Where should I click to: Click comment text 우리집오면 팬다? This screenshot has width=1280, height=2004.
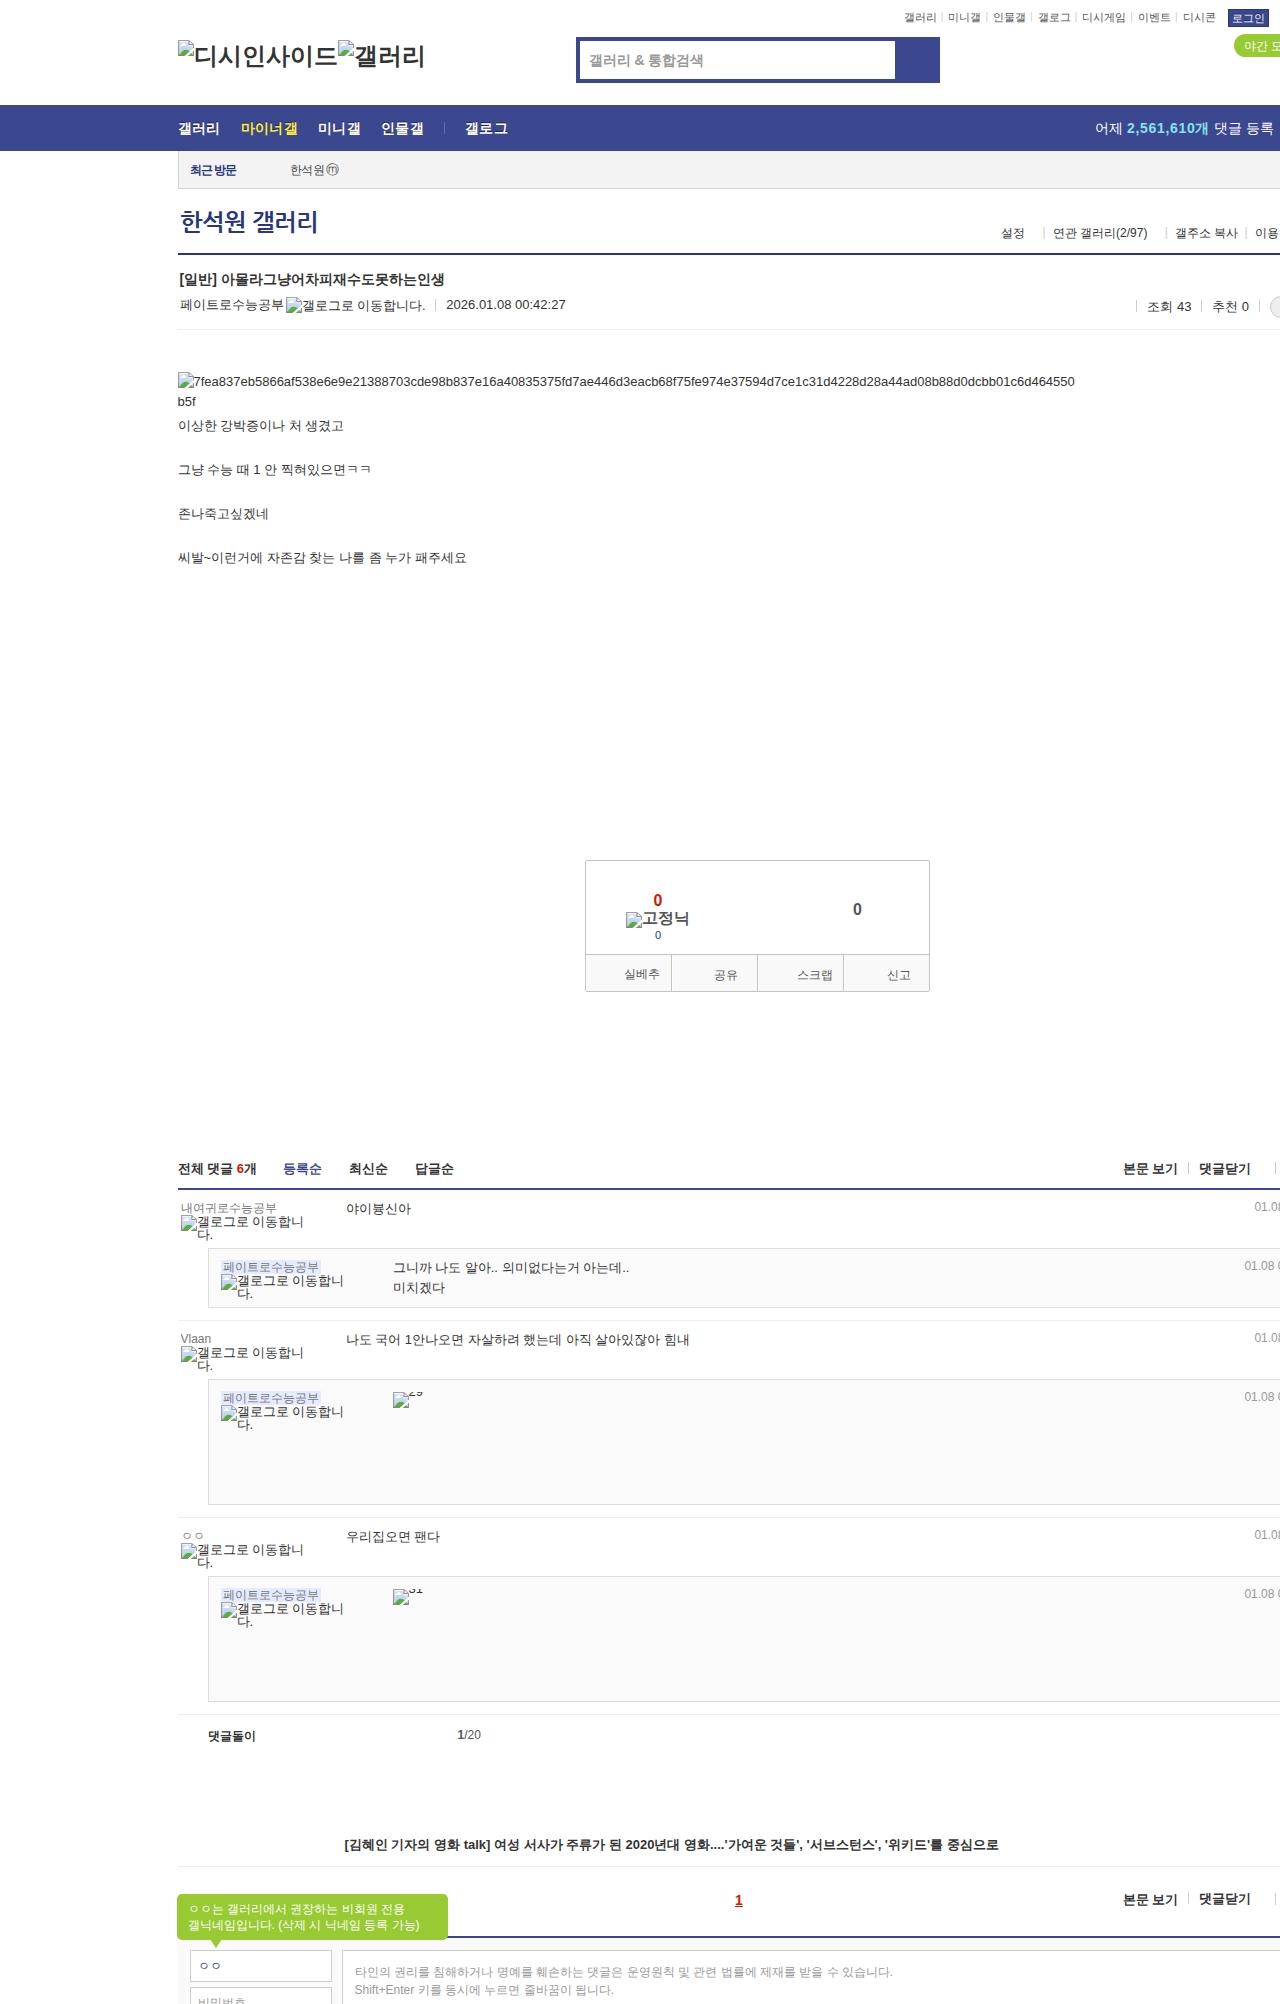point(393,1537)
